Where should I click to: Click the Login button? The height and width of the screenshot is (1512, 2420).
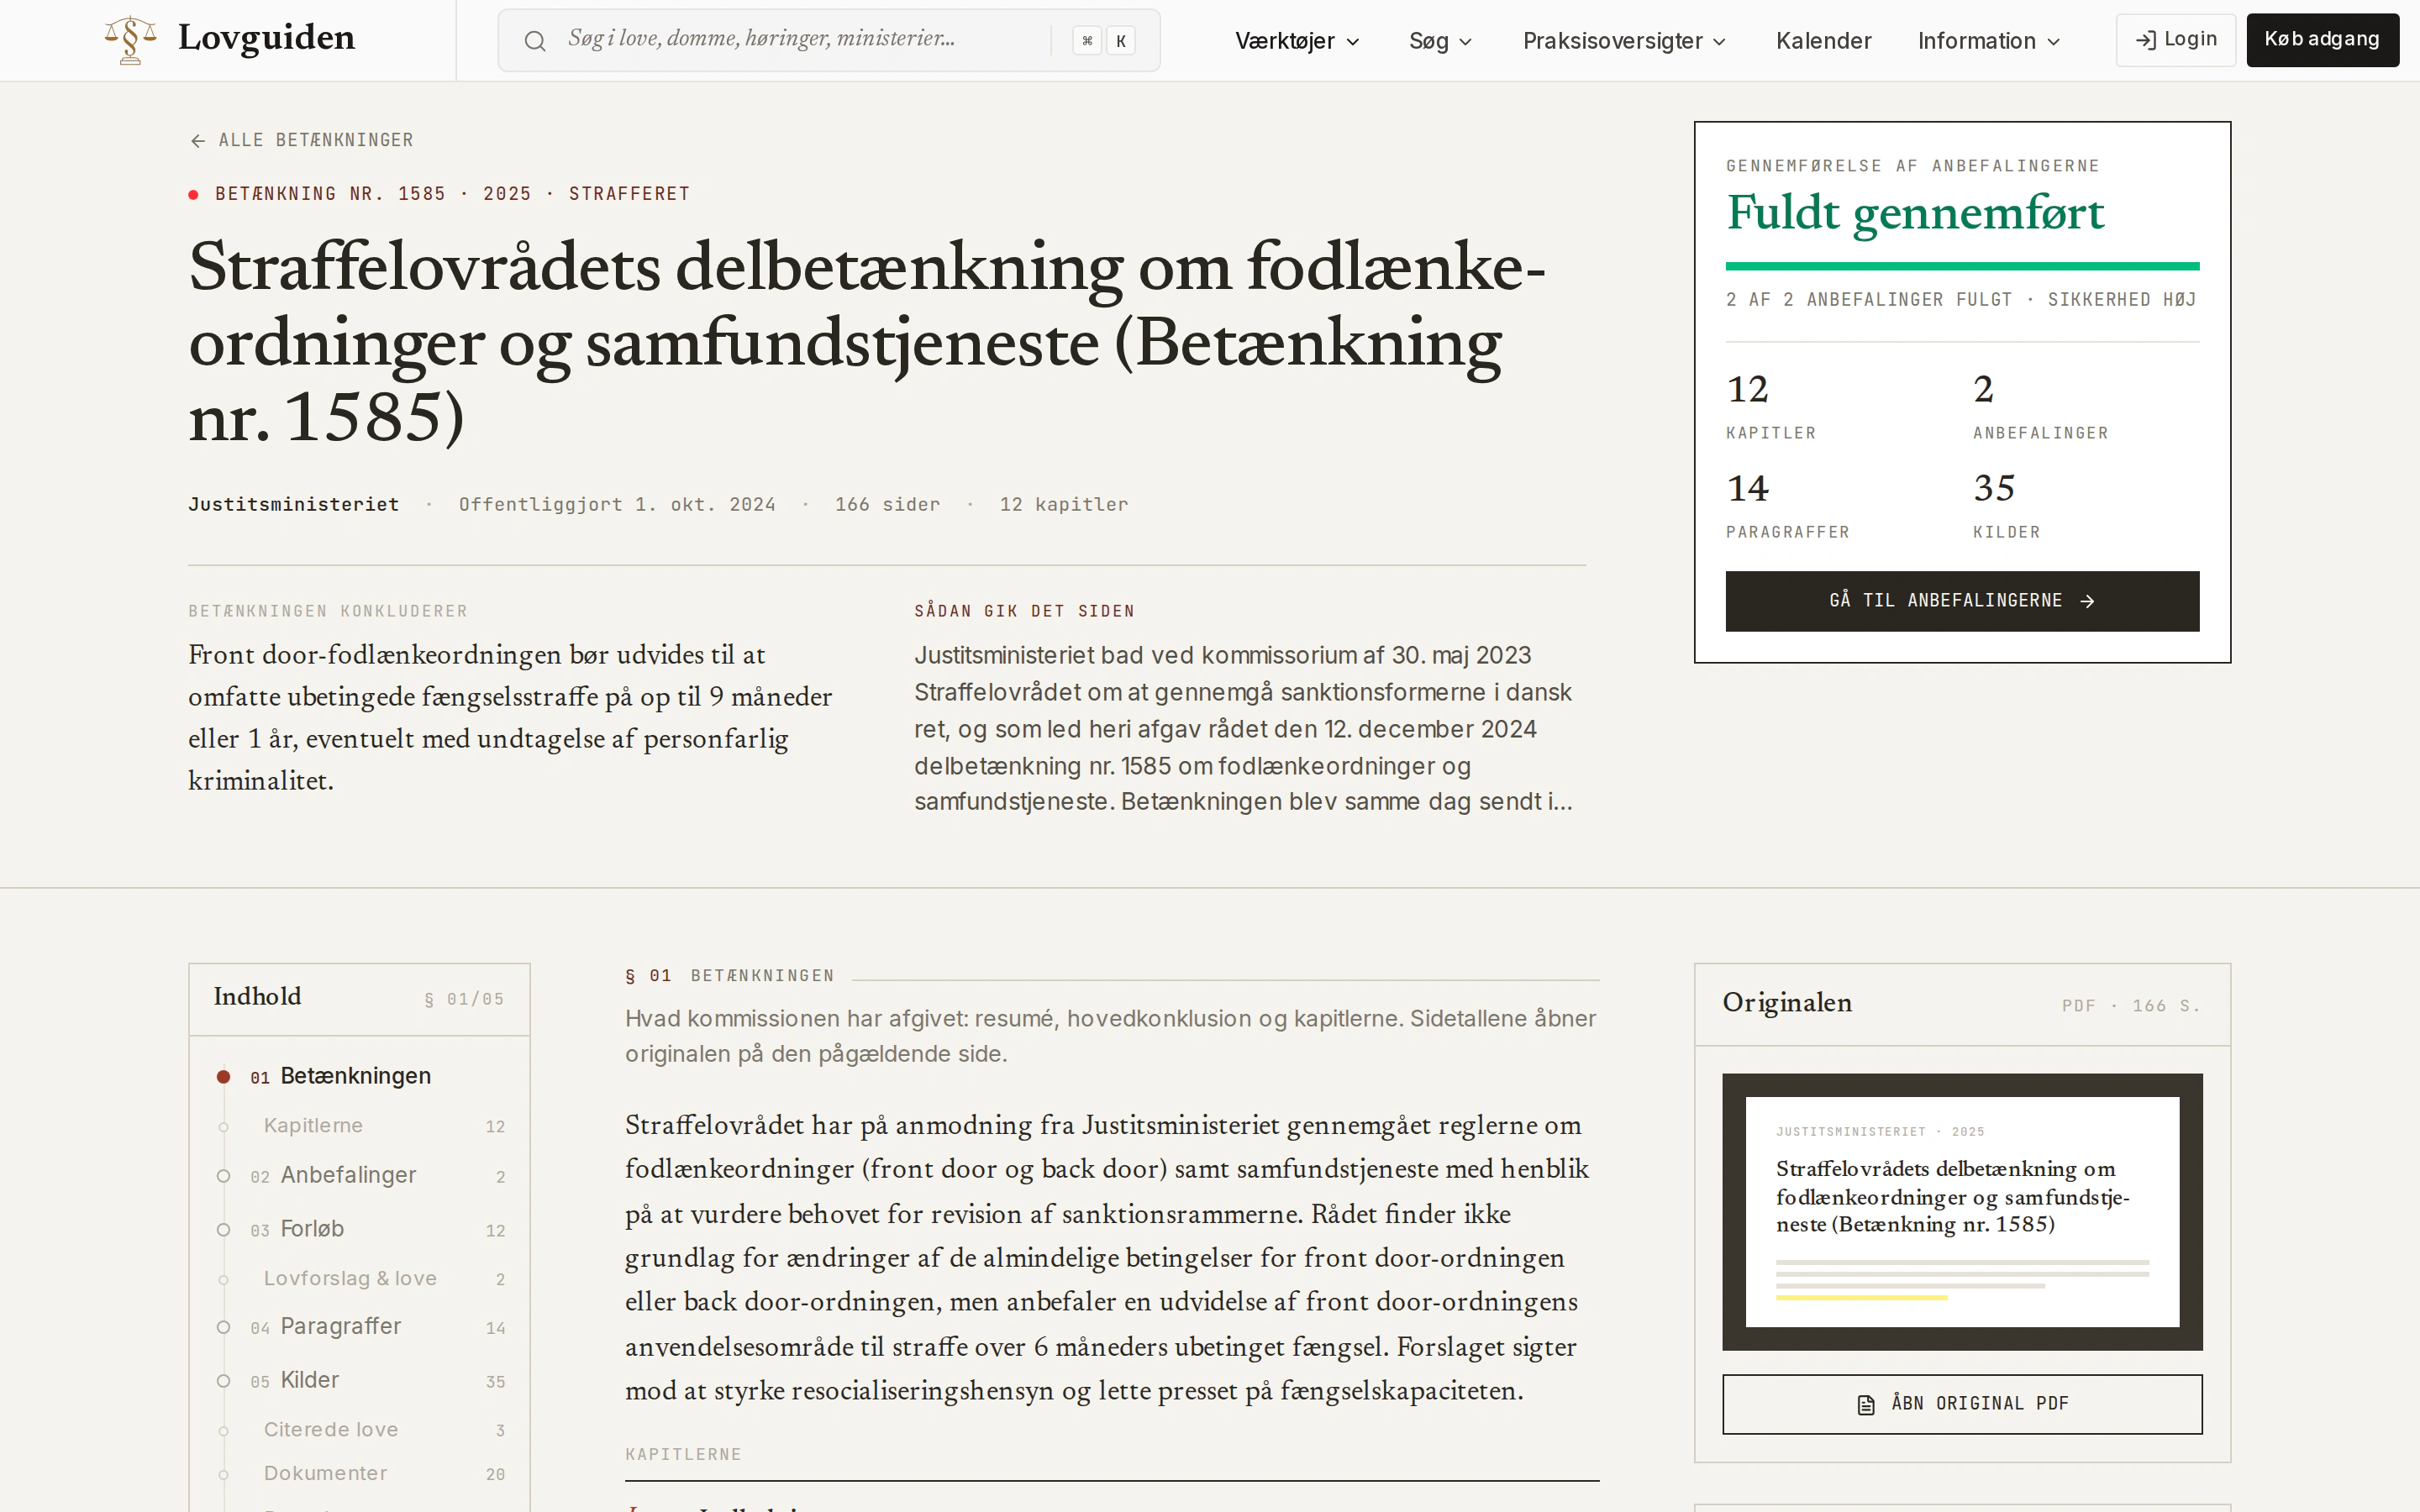(x=2175, y=40)
